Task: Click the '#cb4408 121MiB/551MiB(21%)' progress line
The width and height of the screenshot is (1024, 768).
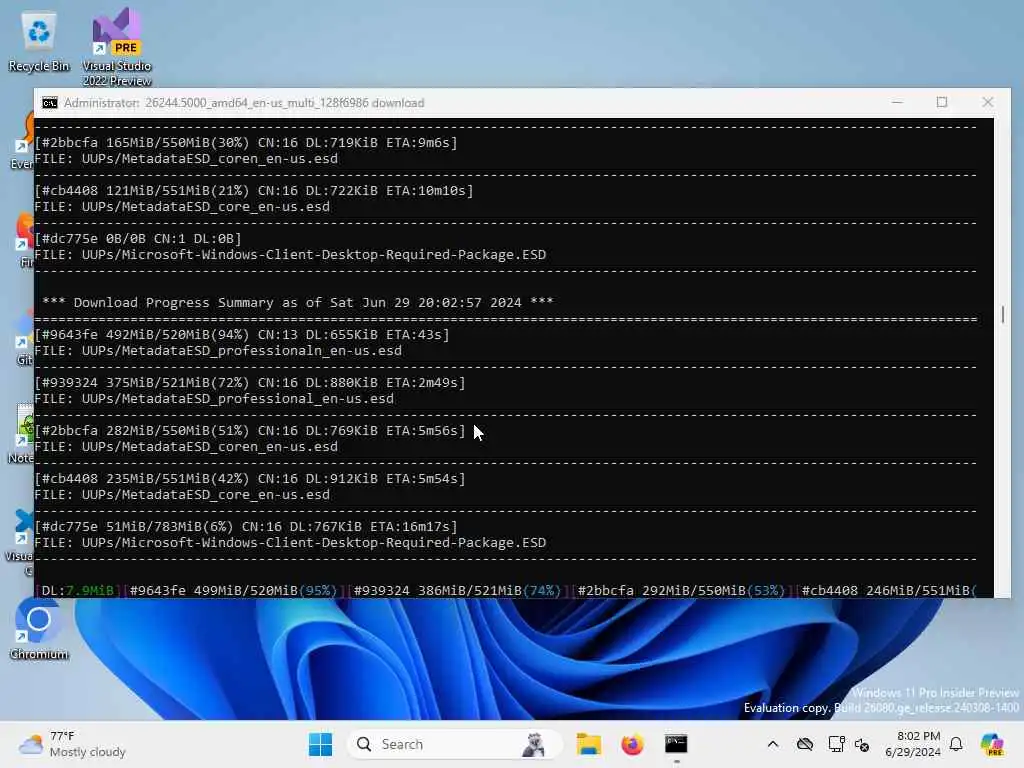Action: click(254, 191)
